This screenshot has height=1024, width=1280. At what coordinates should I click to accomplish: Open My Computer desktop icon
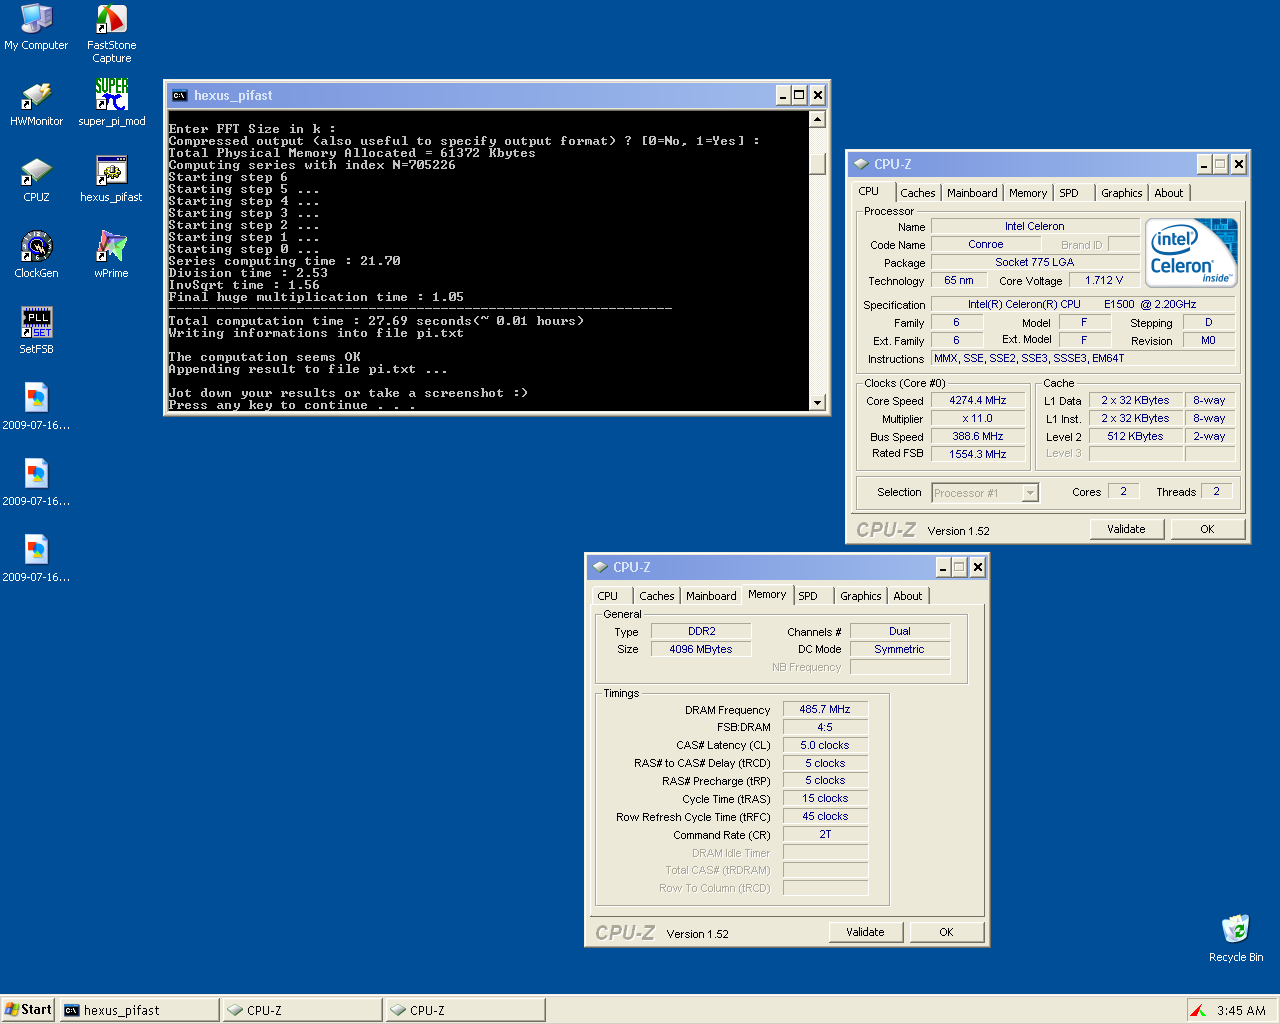pos(36,27)
